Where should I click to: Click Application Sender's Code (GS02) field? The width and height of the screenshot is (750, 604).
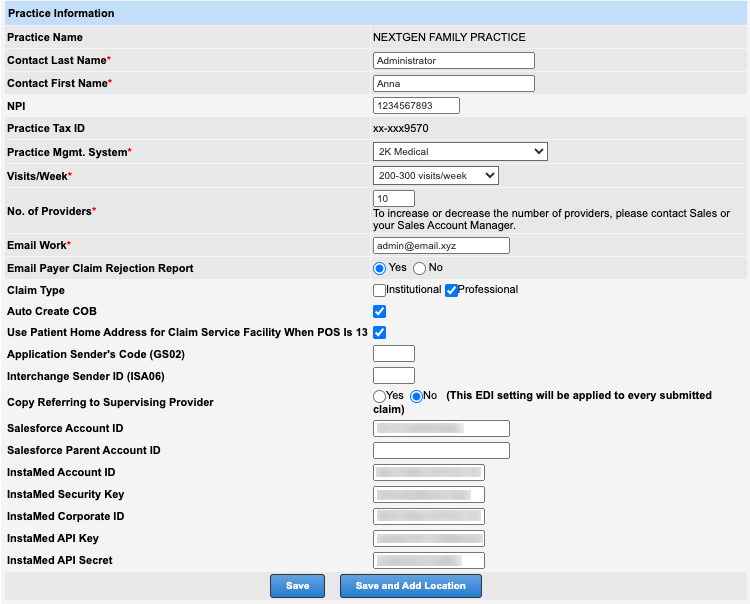click(x=393, y=354)
